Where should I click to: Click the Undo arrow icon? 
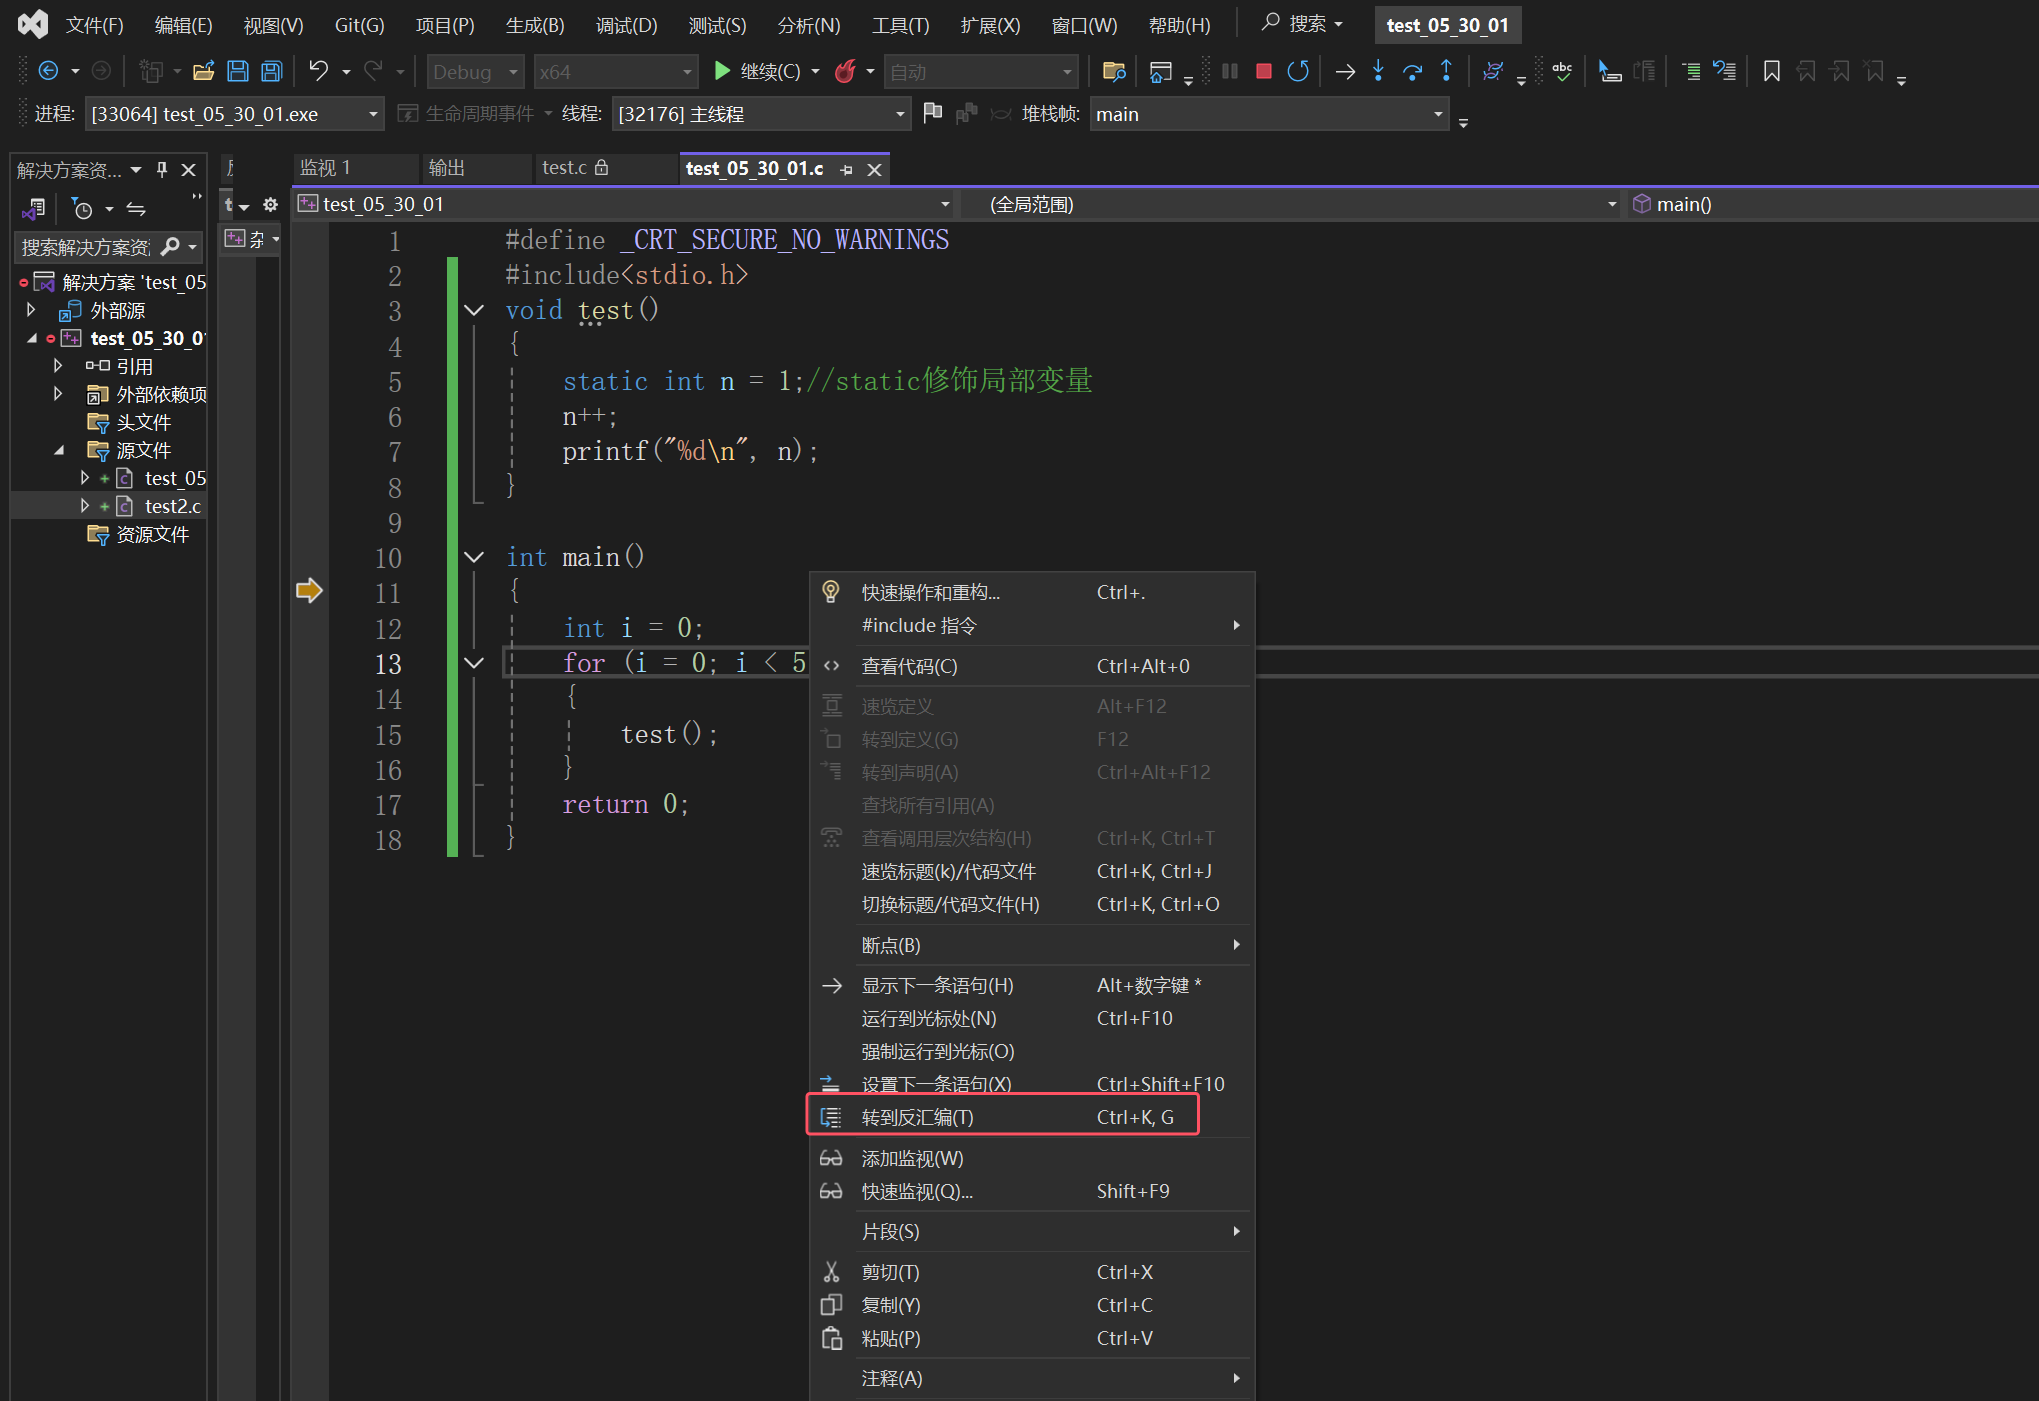click(318, 71)
